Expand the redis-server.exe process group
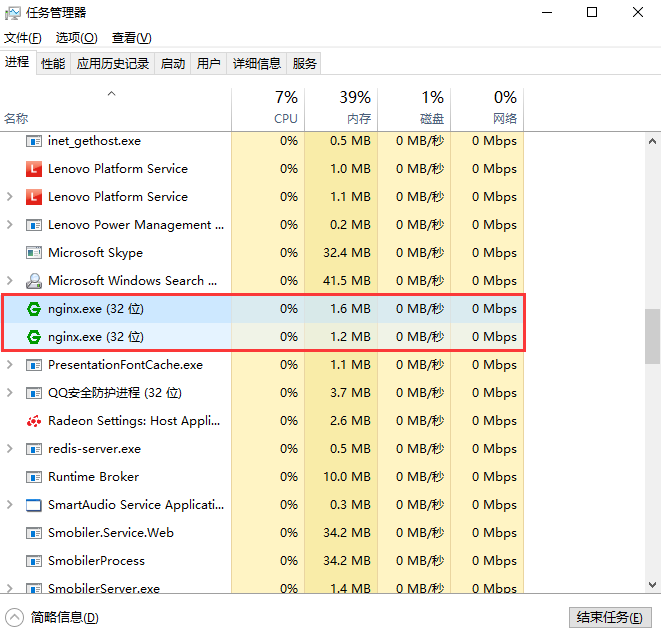 (x=10, y=449)
